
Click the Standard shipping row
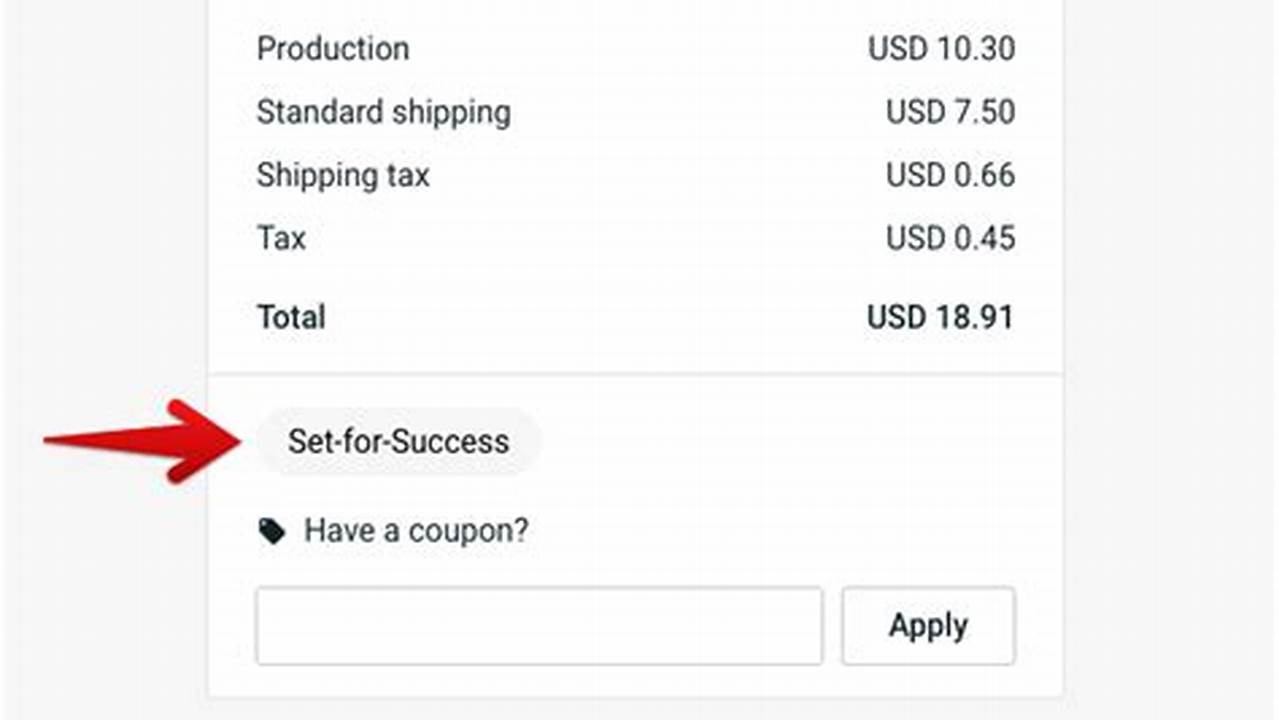384,111
